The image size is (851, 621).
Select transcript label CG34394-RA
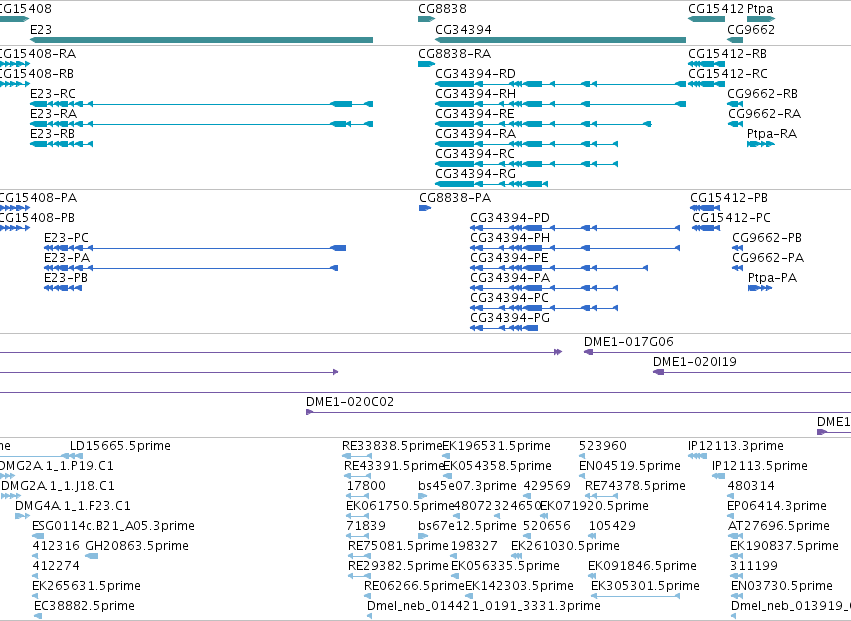click(x=475, y=134)
